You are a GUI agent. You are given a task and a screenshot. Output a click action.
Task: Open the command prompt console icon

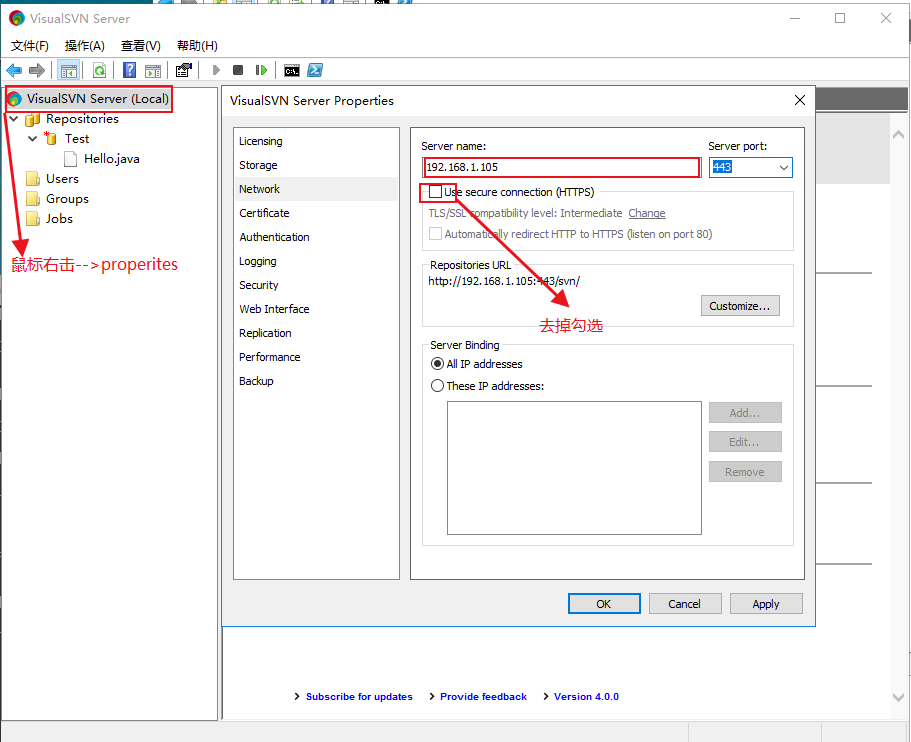pos(292,70)
